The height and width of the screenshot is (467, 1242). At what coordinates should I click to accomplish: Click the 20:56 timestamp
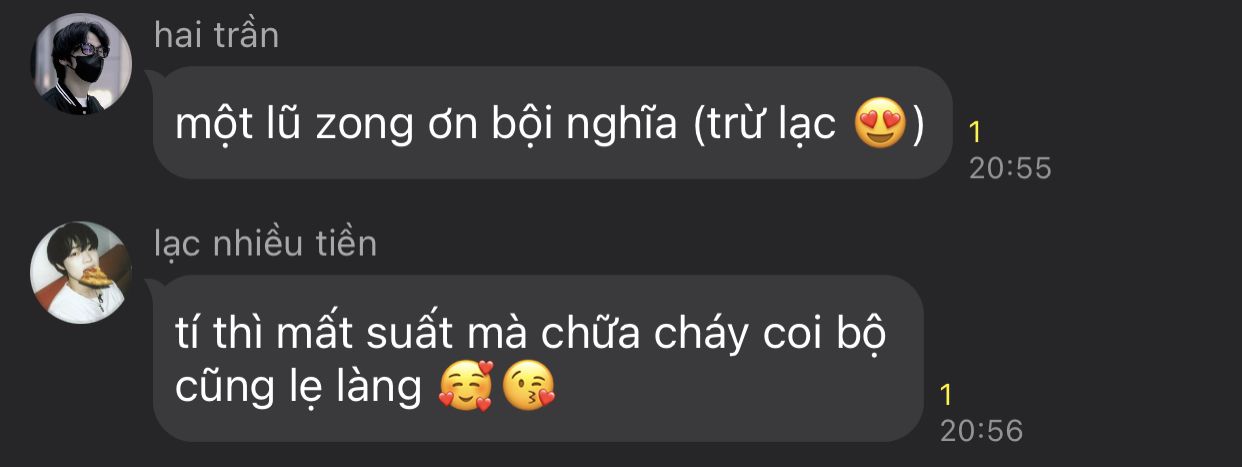click(x=982, y=430)
